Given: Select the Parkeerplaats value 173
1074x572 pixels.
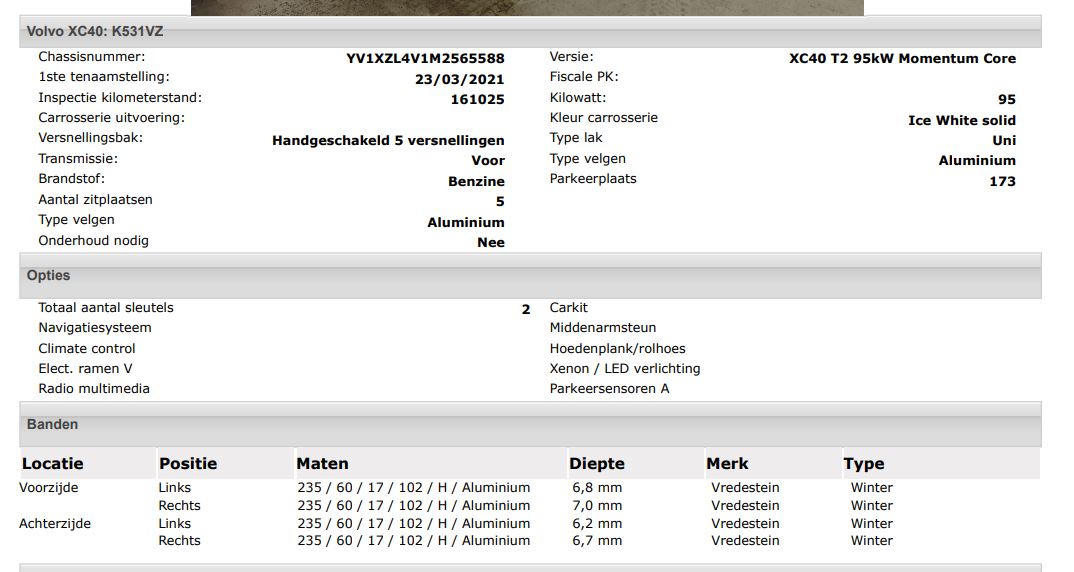Looking at the screenshot, I should (x=1002, y=181).
